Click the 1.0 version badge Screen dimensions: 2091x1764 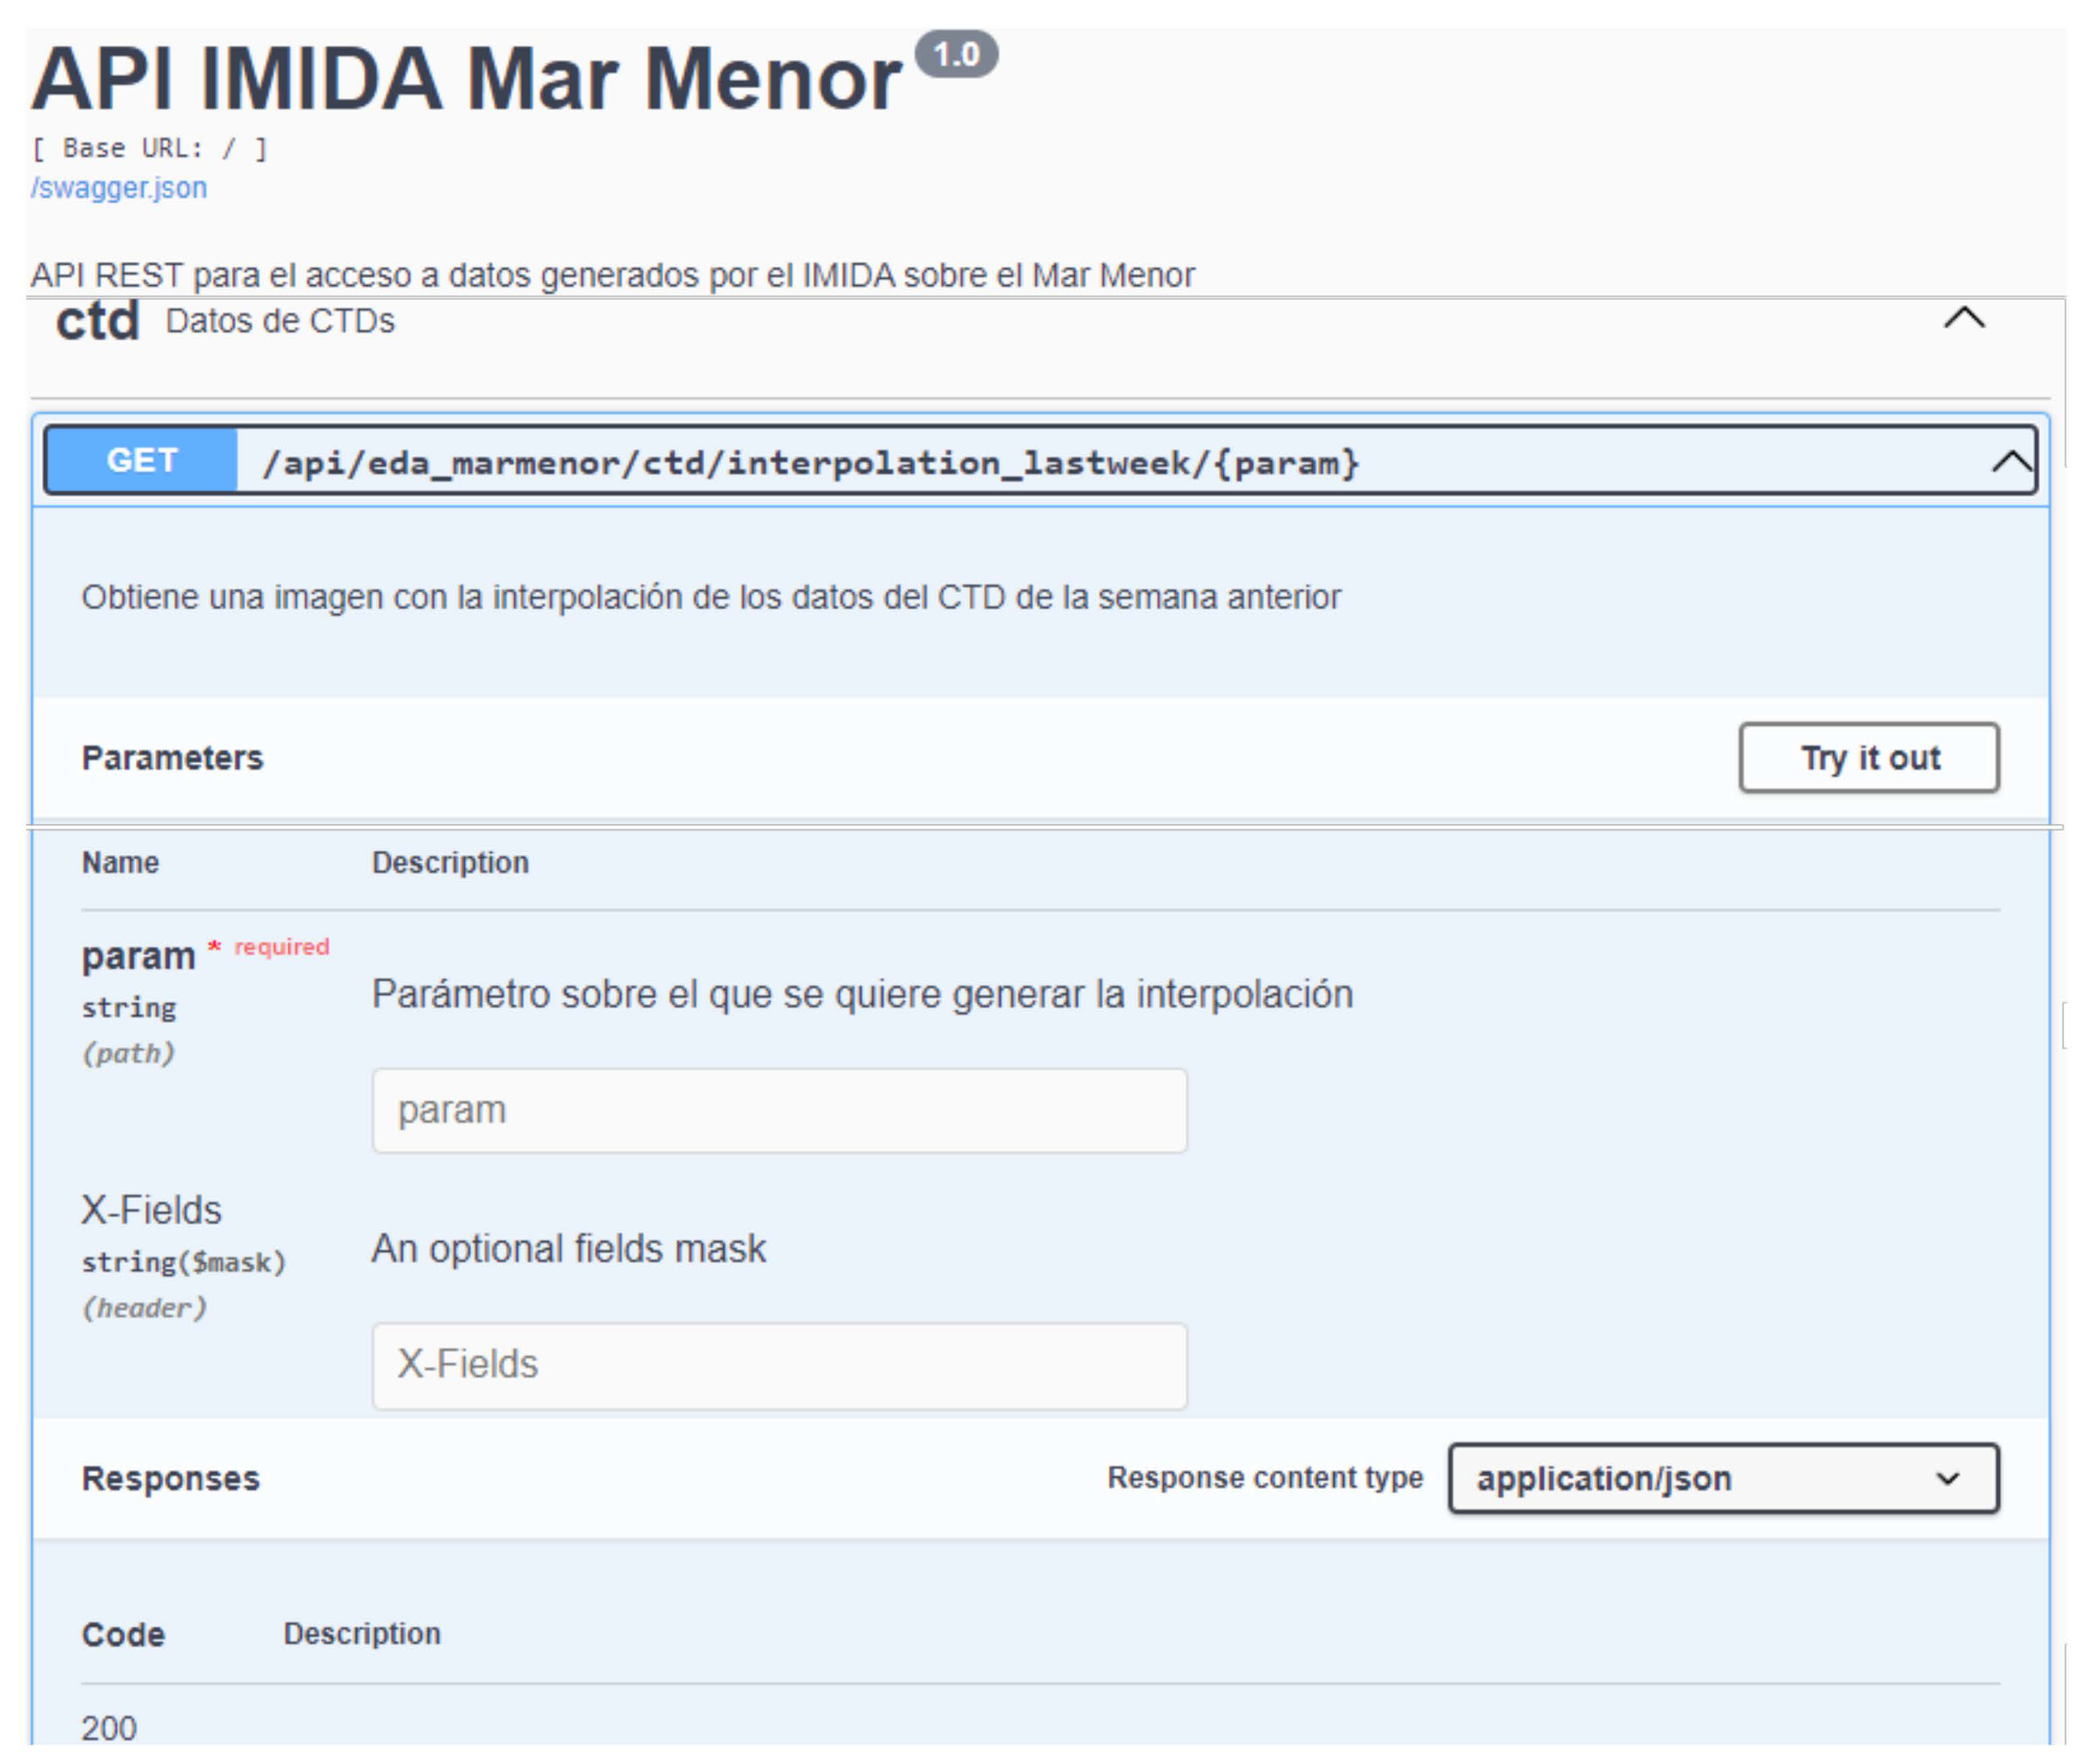tap(956, 54)
